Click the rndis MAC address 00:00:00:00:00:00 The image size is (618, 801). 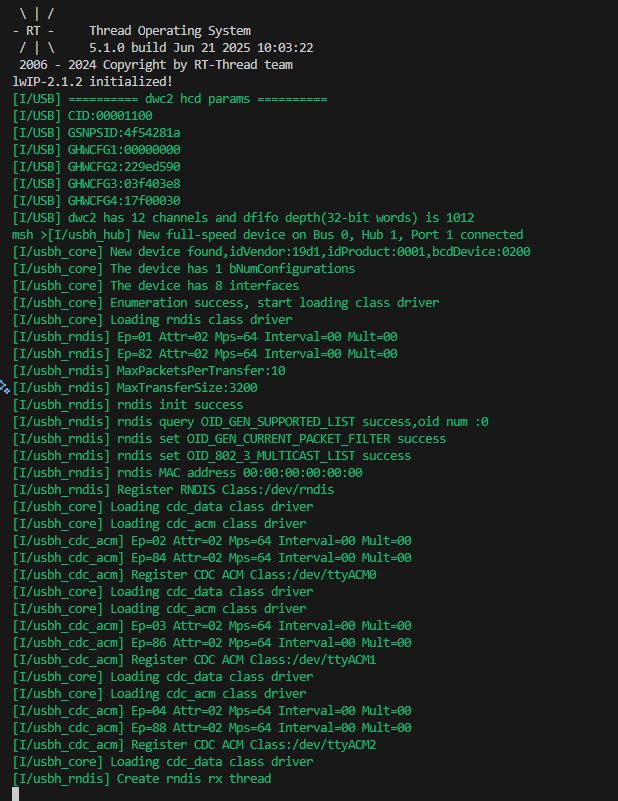[240, 472]
